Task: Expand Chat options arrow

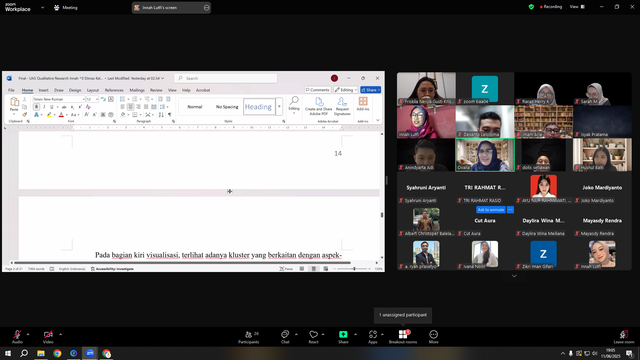Action: click(296, 334)
